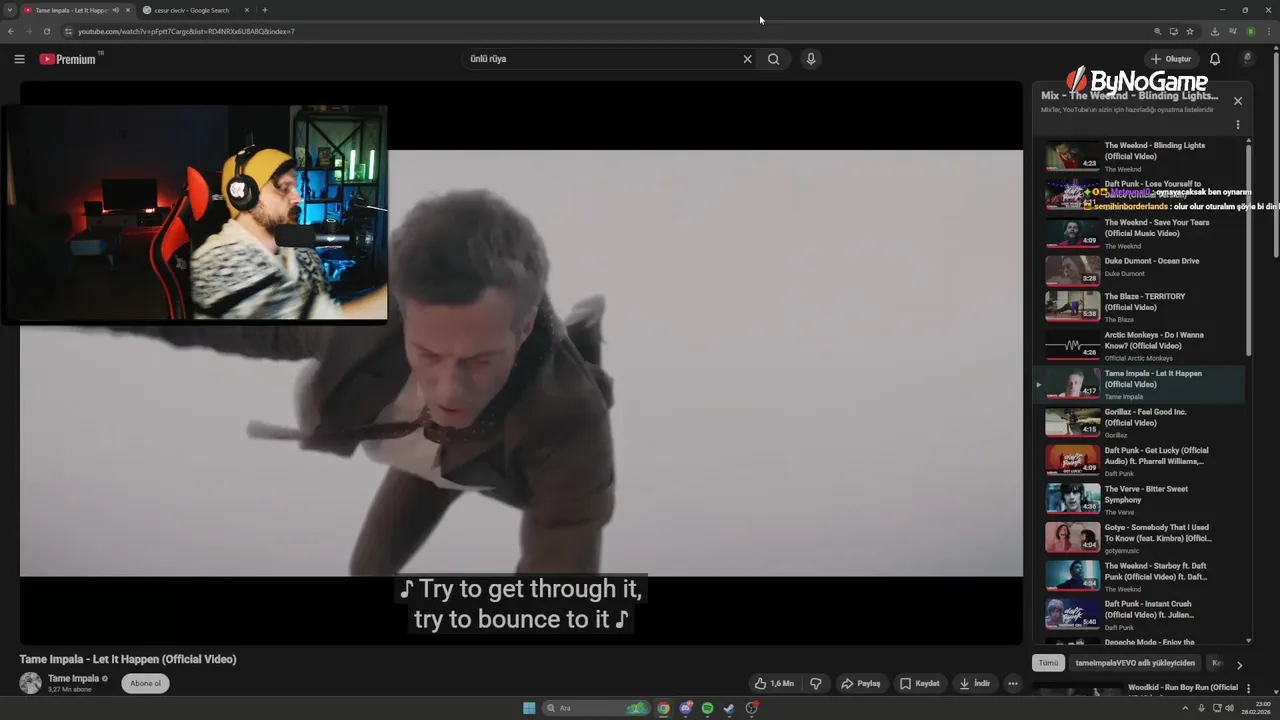
Task: Like the video (1,6 Mn)
Action: click(774, 684)
